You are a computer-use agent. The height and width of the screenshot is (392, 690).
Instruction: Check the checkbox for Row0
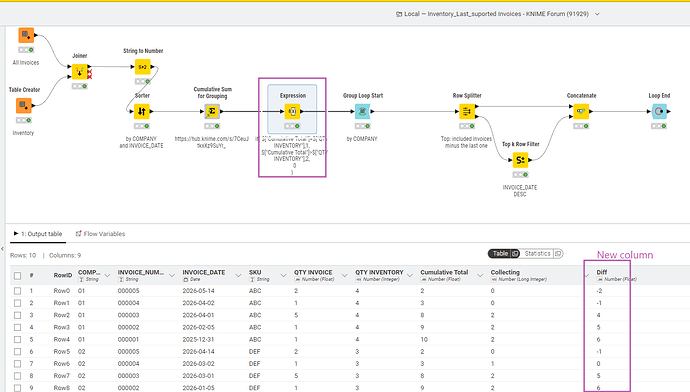(18, 291)
